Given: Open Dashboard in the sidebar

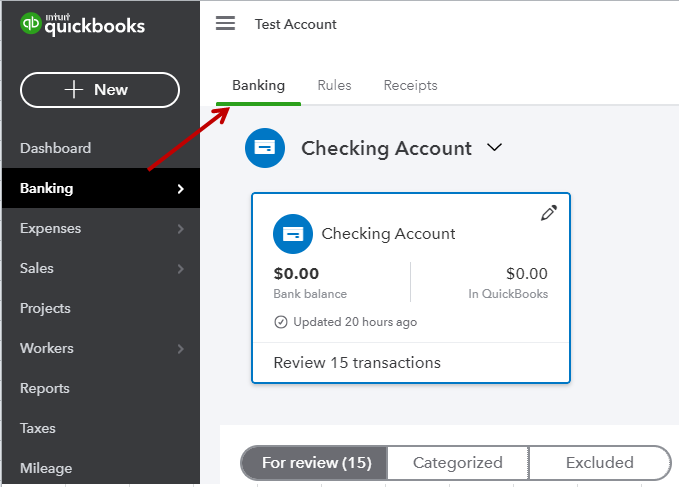Looking at the screenshot, I should pos(100,148).
